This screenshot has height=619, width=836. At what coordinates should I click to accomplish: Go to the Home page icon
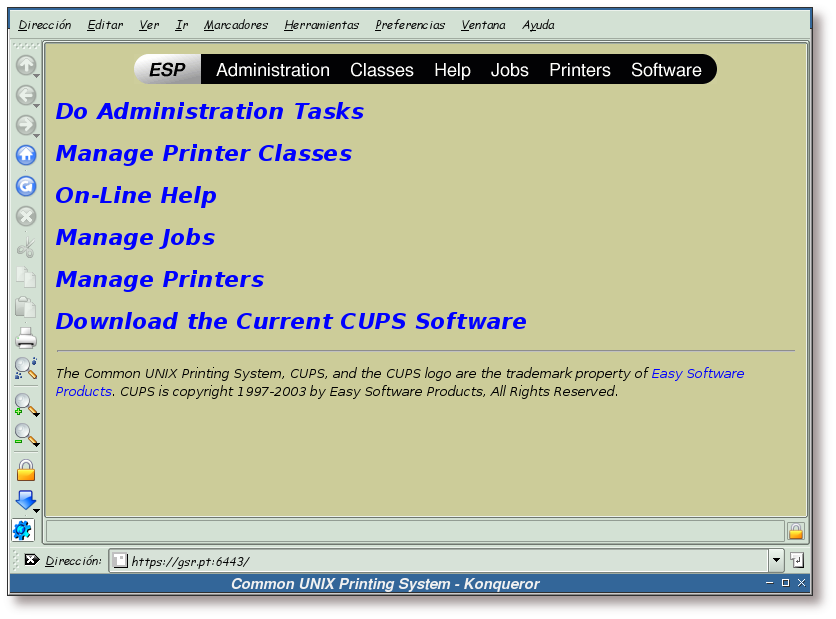point(26,155)
